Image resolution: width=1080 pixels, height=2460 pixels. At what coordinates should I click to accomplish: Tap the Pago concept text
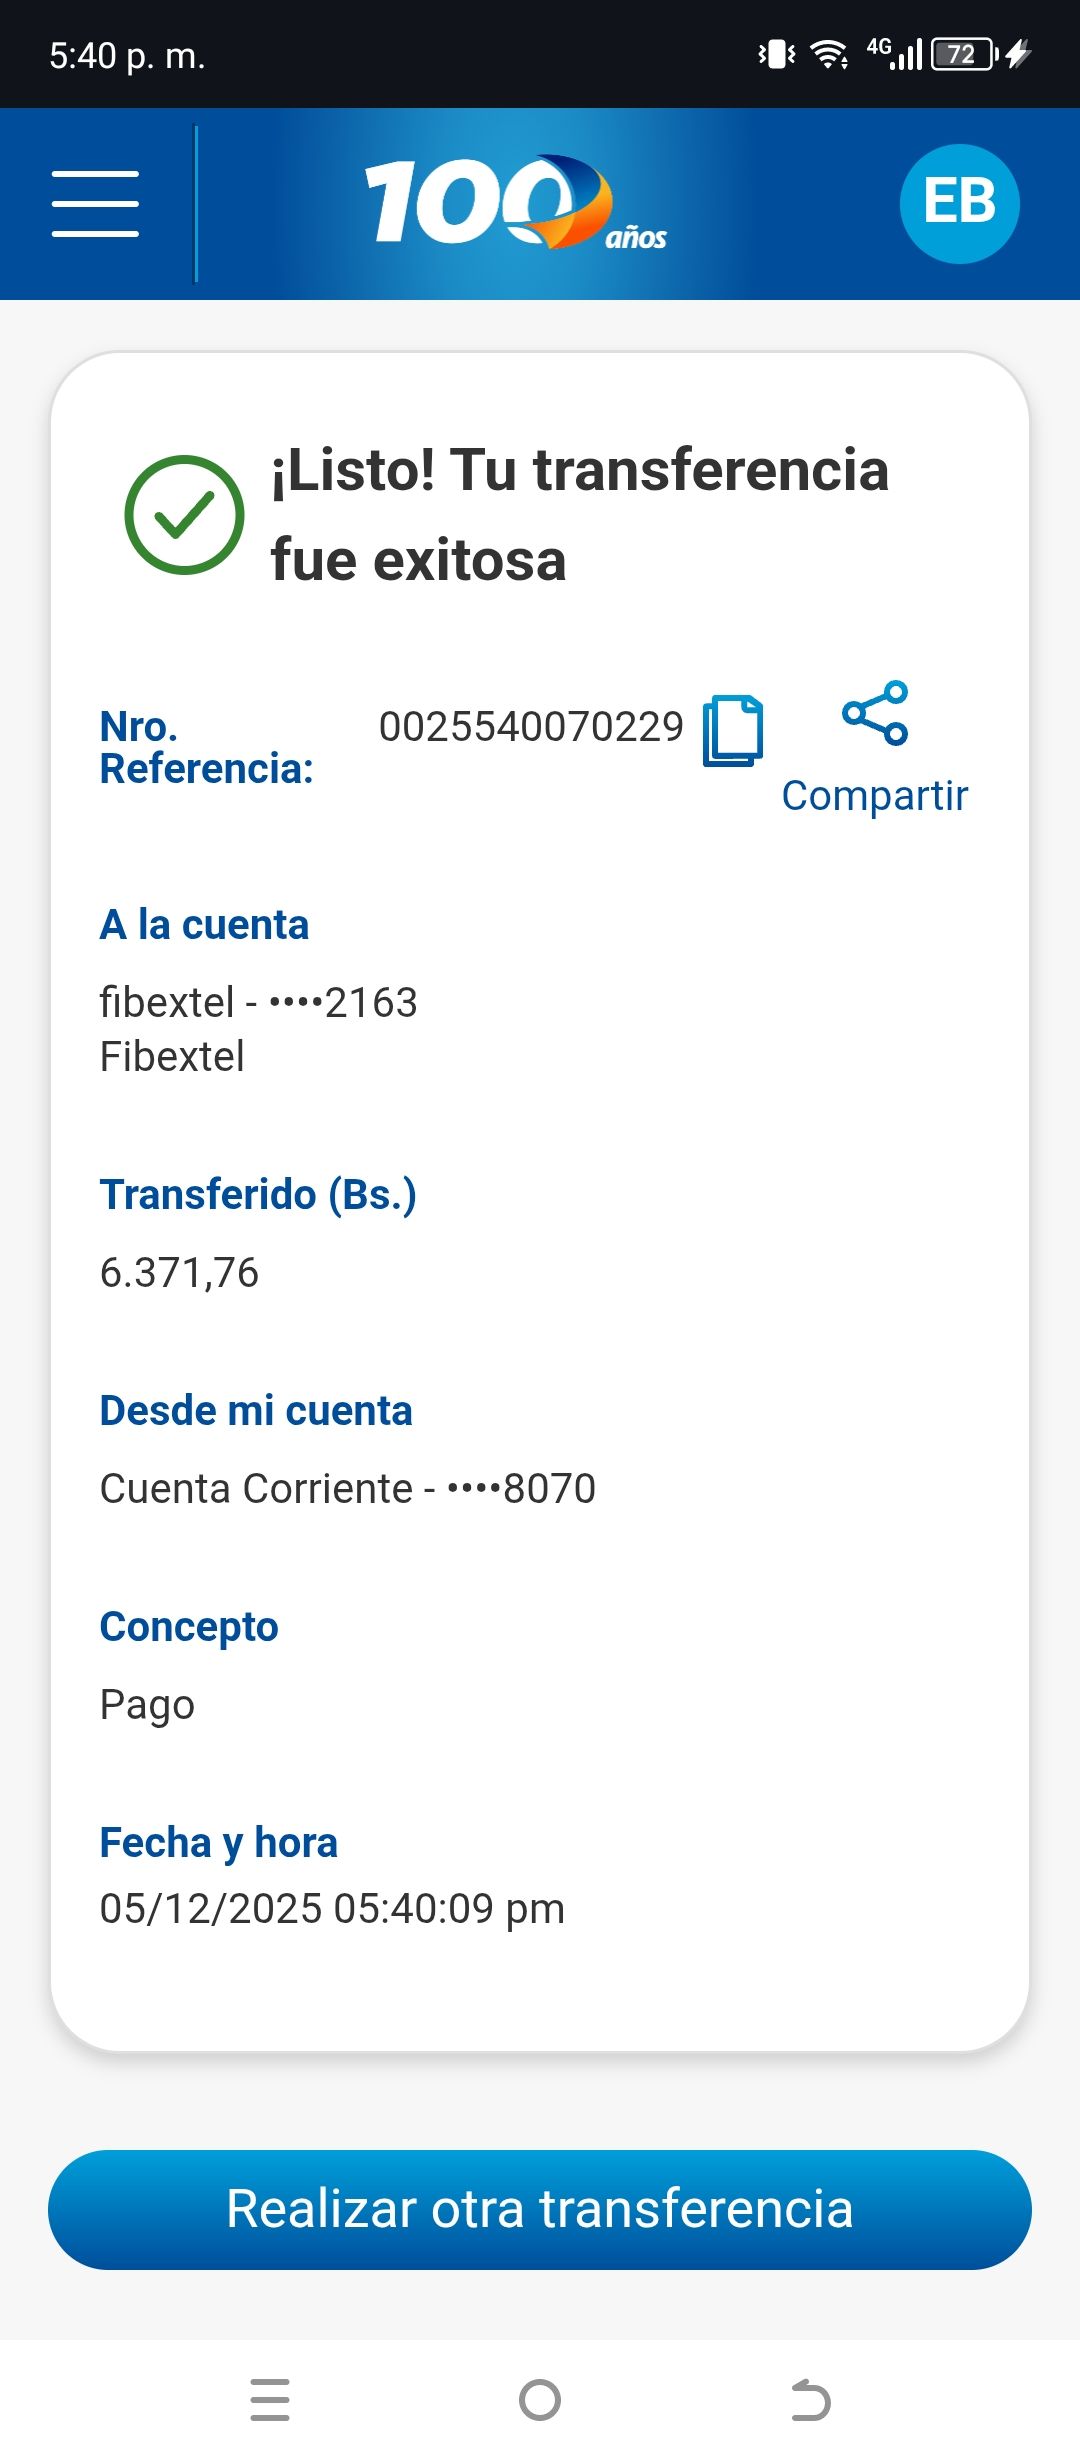click(x=147, y=1705)
